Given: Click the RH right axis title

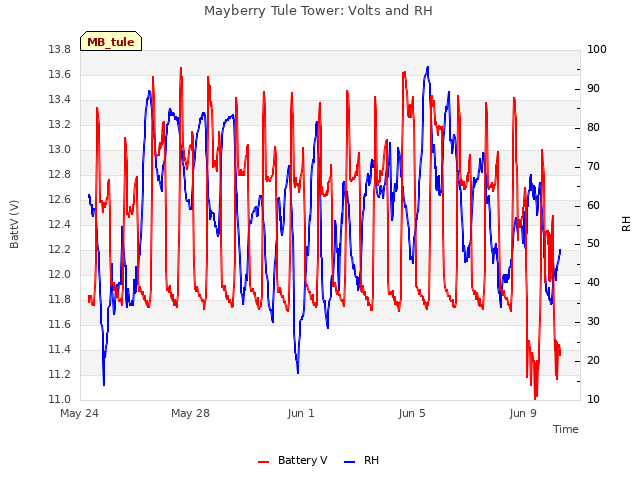Looking at the screenshot, I should pos(626,224).
